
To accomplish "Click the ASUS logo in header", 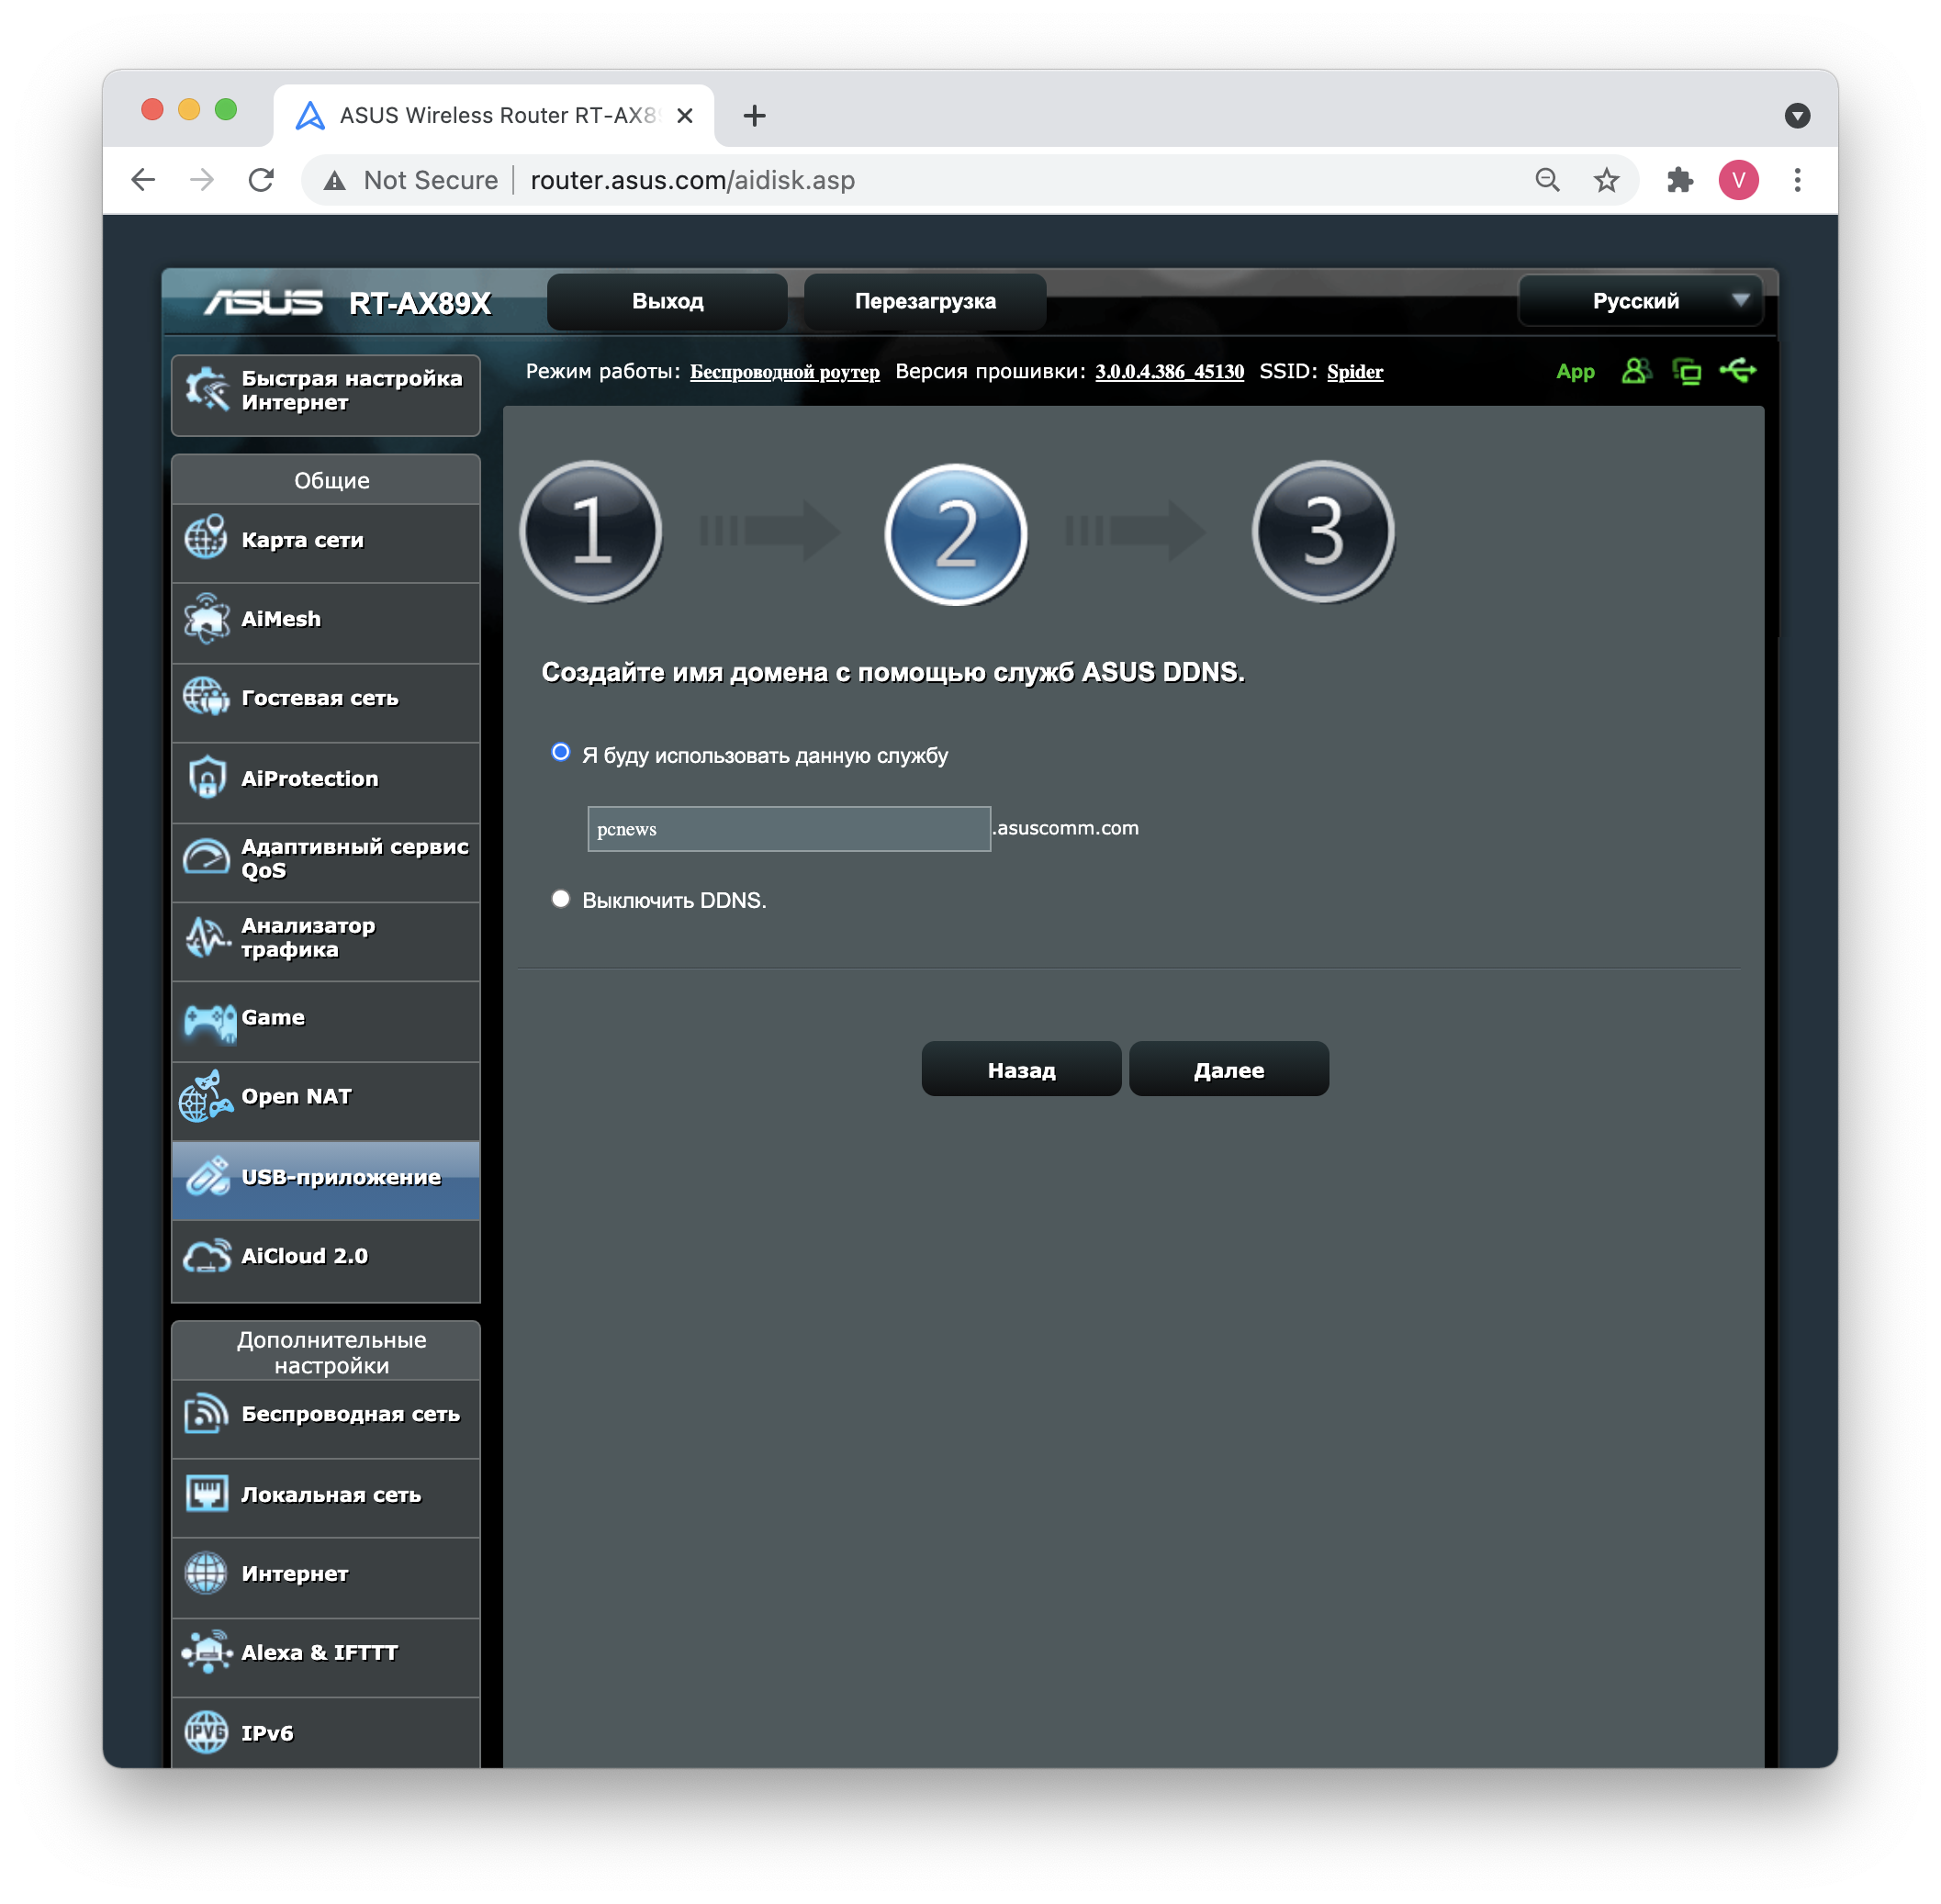I will pyautogui.click(x=263, y=302).
